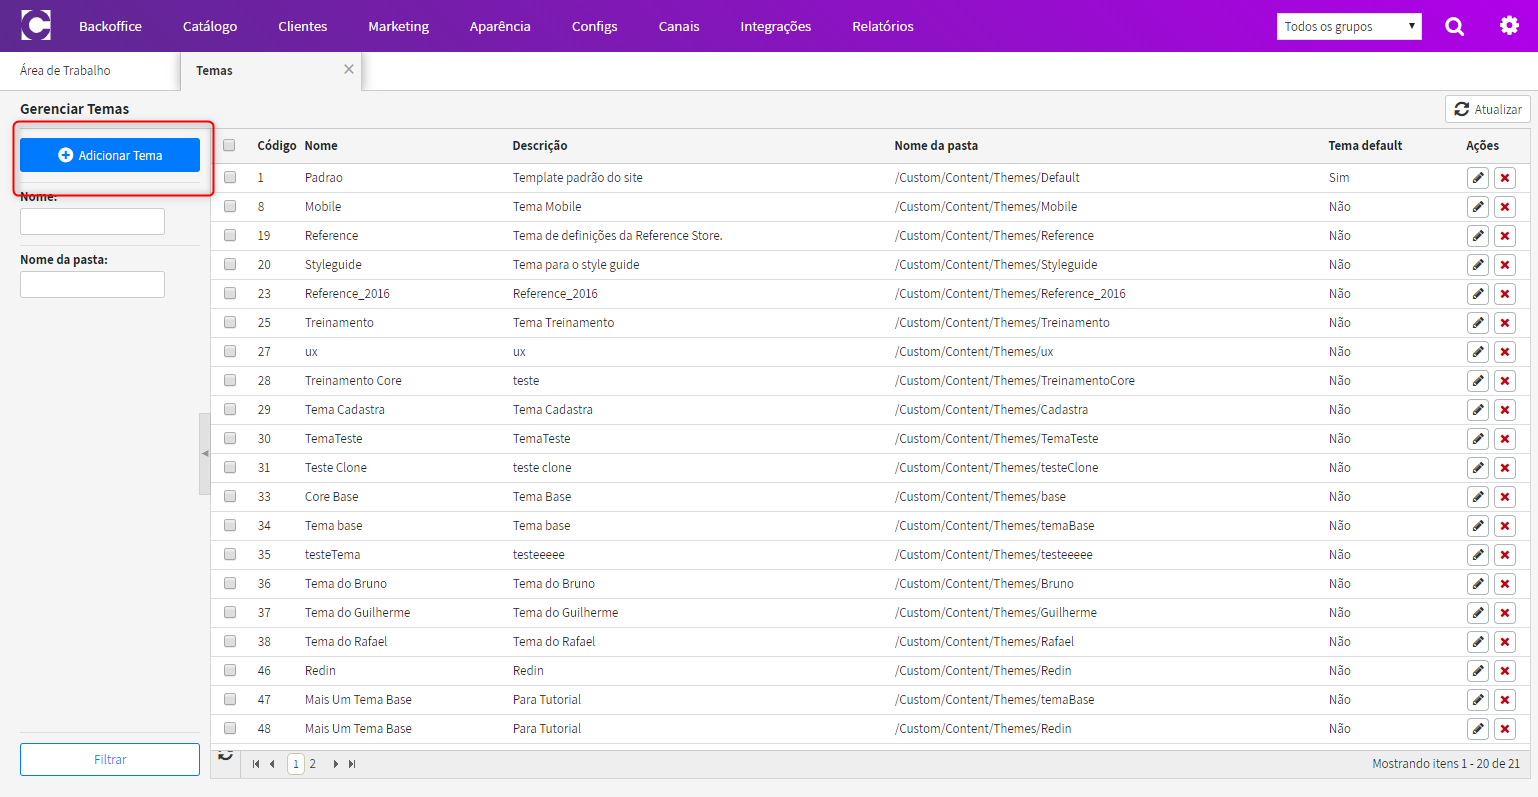Open the Integrações menu
The height and width of the screenshot is (797, 1538).
pos(776,26)
